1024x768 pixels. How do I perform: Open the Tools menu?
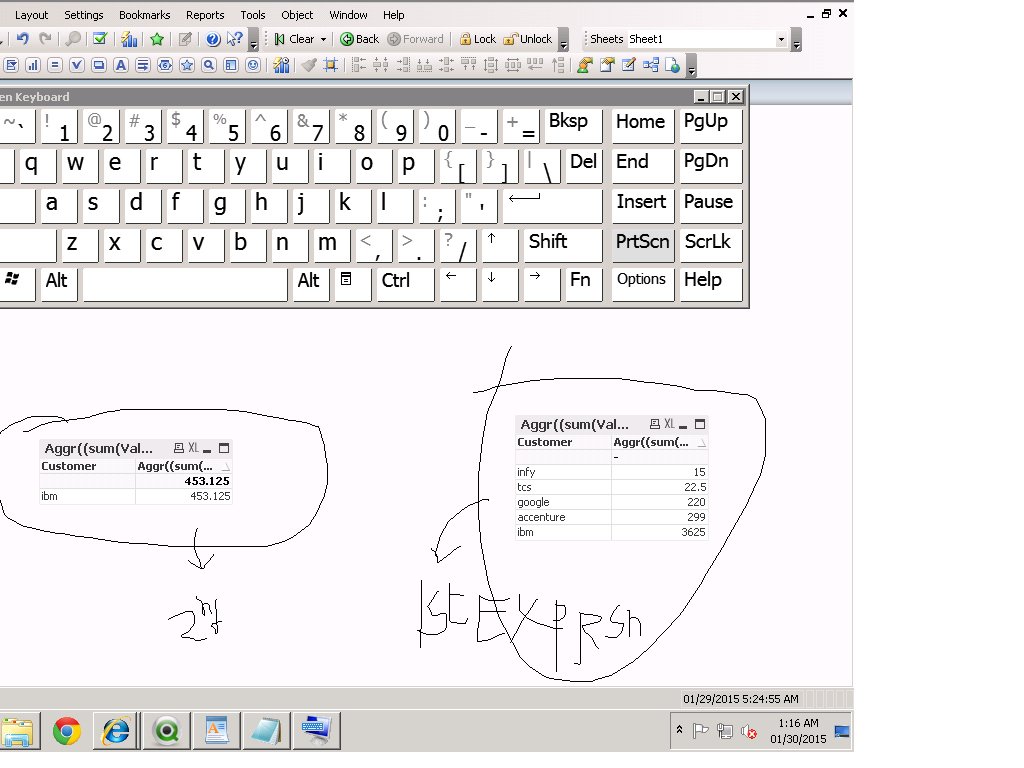pos(253,14)
